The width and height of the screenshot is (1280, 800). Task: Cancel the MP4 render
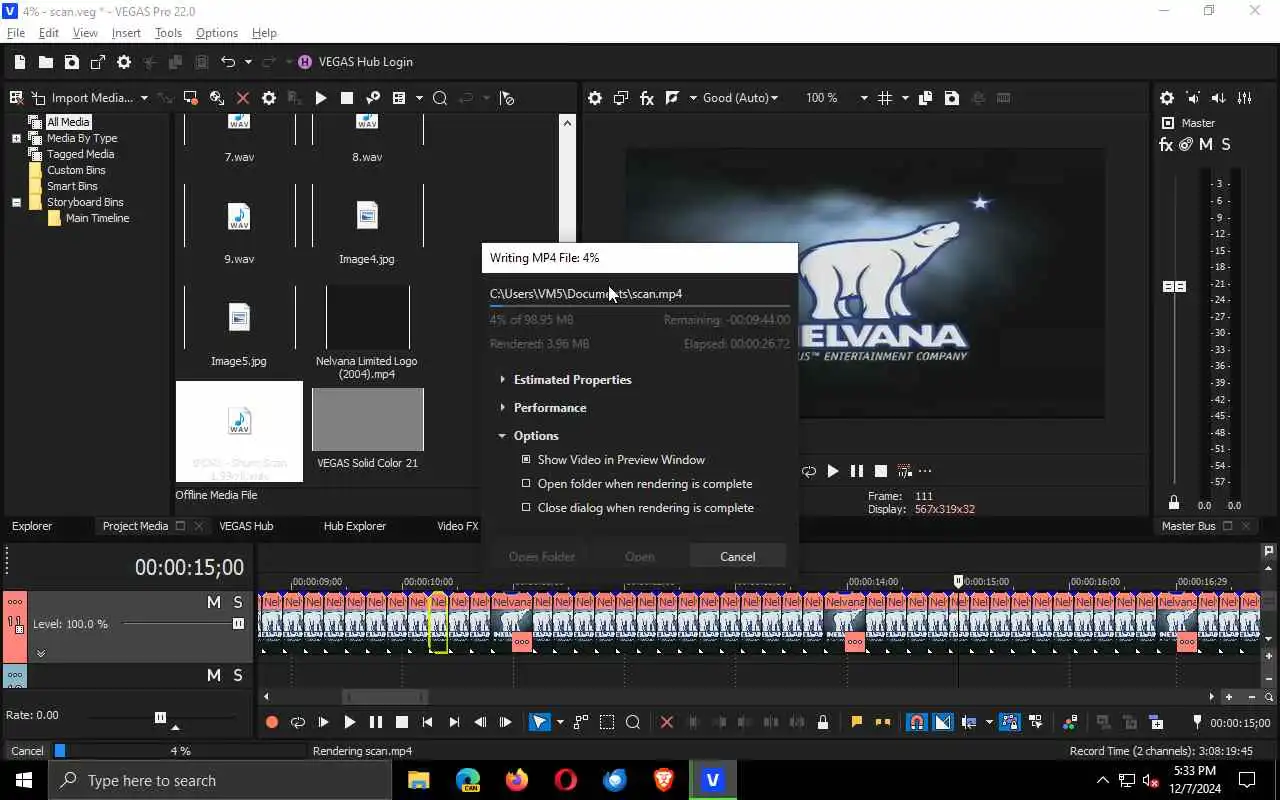(738, 557)
